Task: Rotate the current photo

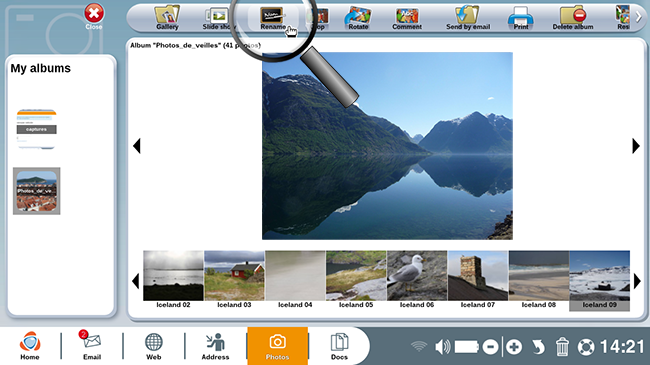Action: 358,18
